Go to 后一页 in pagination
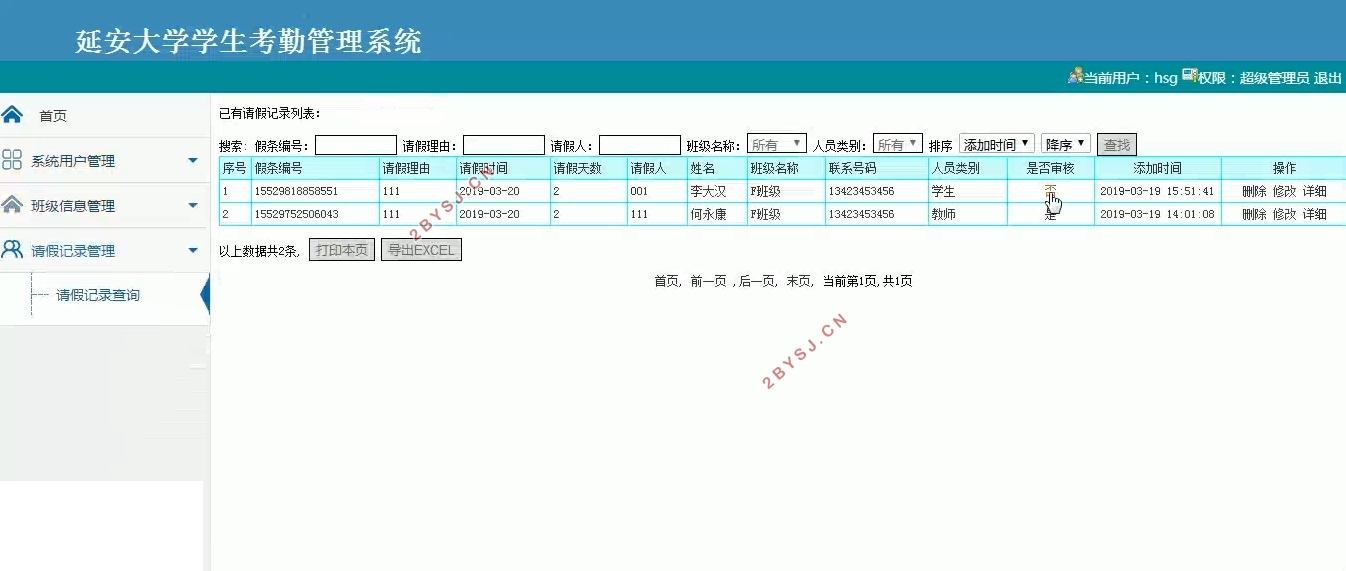This screenshot has width=1346, height=571. [x=757, y=282]
